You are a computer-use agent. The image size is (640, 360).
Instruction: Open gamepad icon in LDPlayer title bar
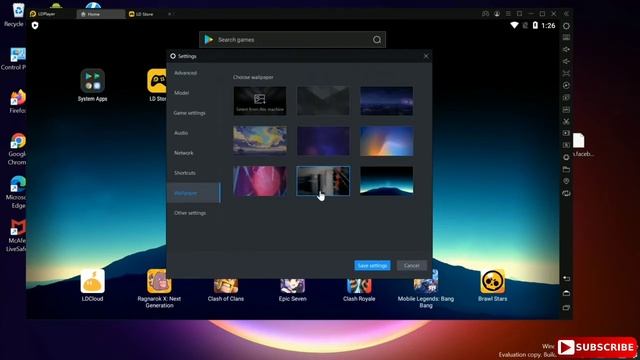pyautogui.click(x=485, y=13)
